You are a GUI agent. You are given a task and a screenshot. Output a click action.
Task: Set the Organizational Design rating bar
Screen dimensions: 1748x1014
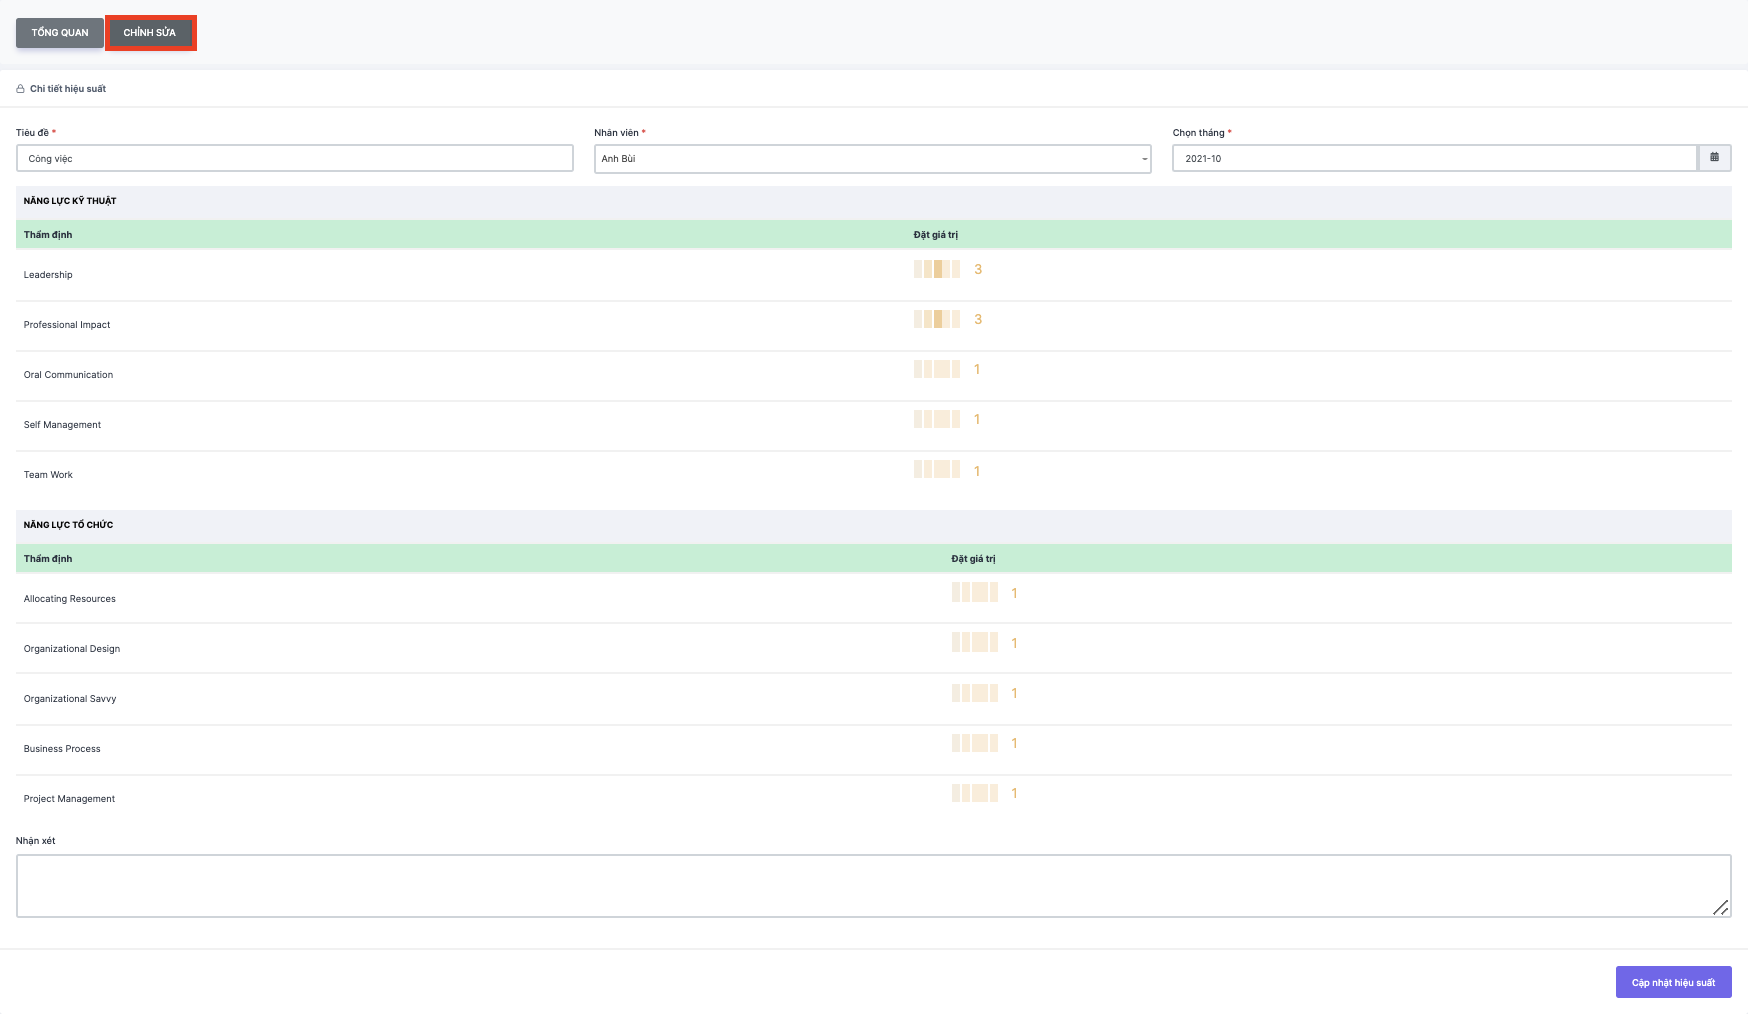click(975, 642)
